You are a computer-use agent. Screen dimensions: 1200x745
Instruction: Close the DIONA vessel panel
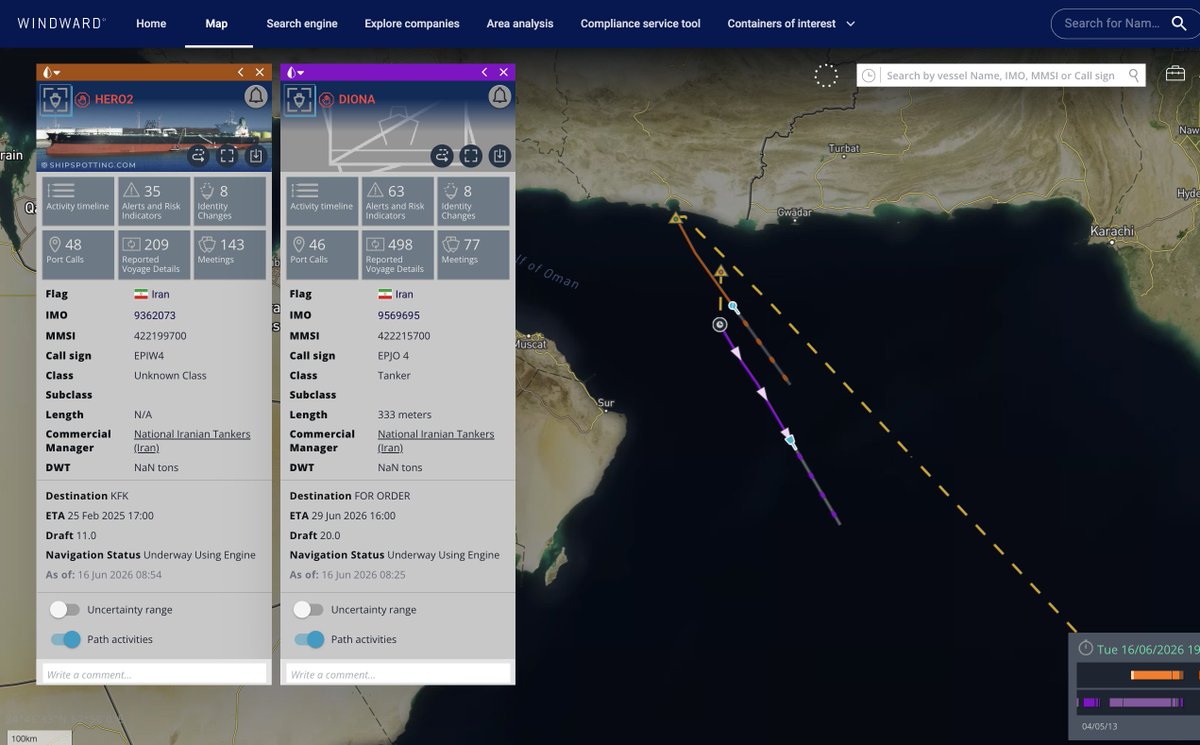[504, 72]
